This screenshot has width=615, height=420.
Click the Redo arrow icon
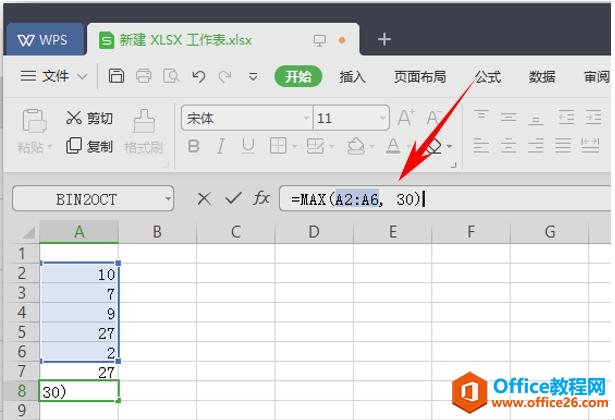tap(226, 76)
